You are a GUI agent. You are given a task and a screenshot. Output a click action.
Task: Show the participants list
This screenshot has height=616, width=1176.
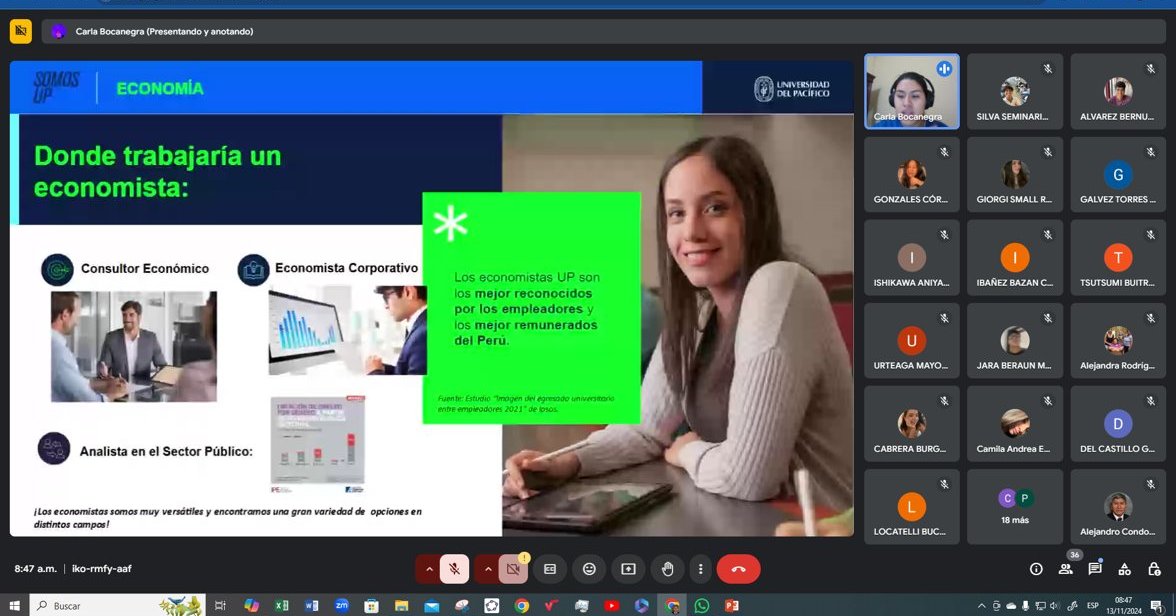(1066, 569)
